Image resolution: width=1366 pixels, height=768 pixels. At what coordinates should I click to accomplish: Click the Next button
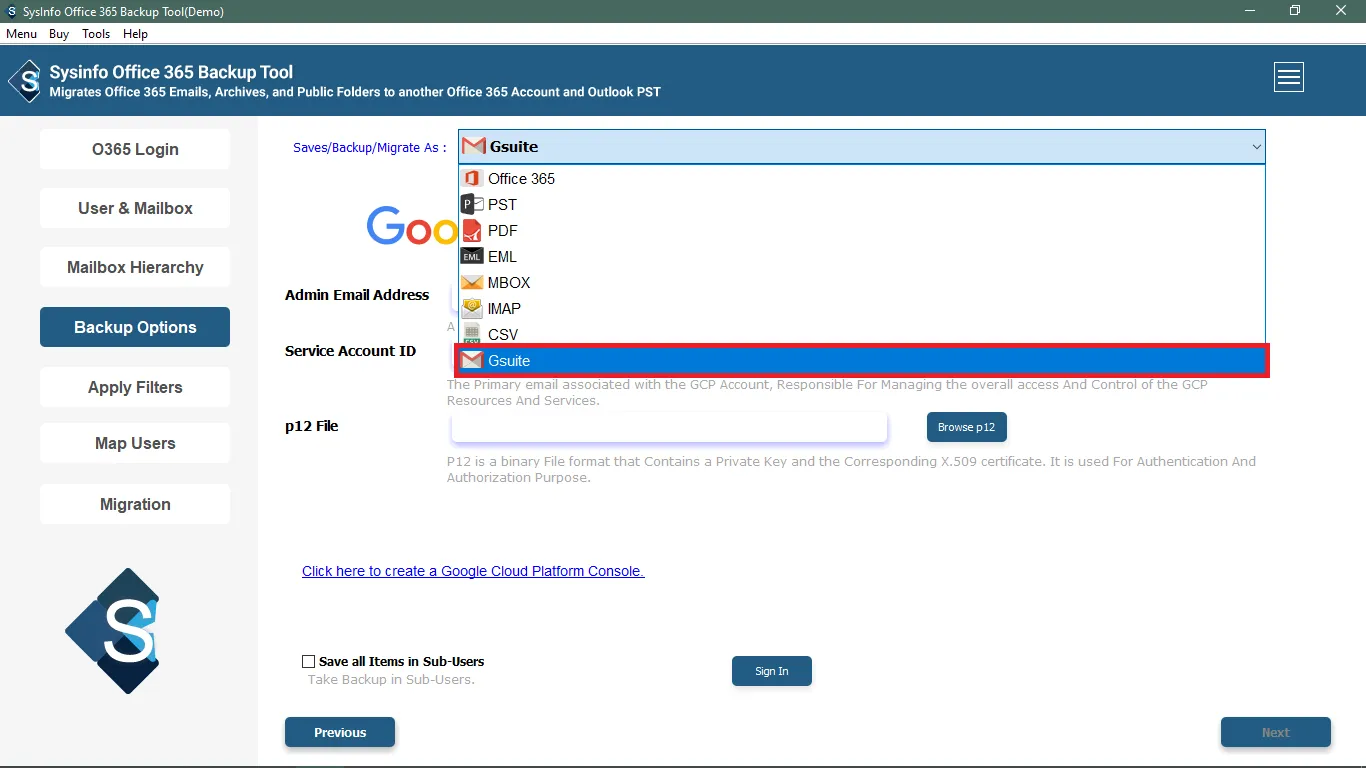tap(1276, 732)
